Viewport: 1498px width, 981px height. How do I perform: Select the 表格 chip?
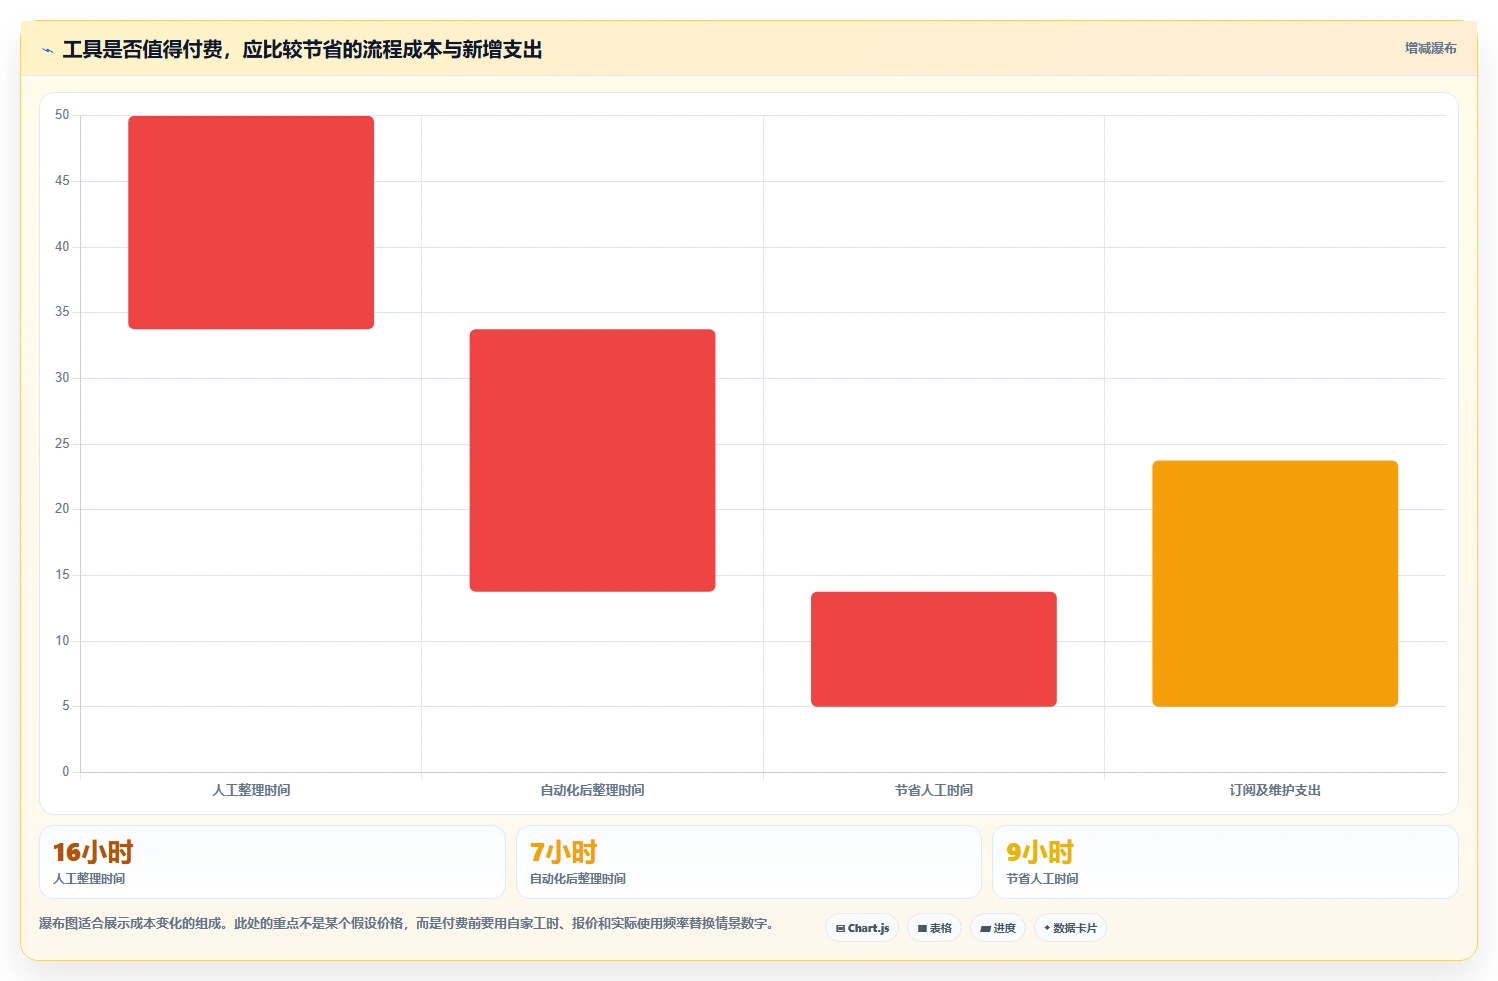tap(934, 928)
